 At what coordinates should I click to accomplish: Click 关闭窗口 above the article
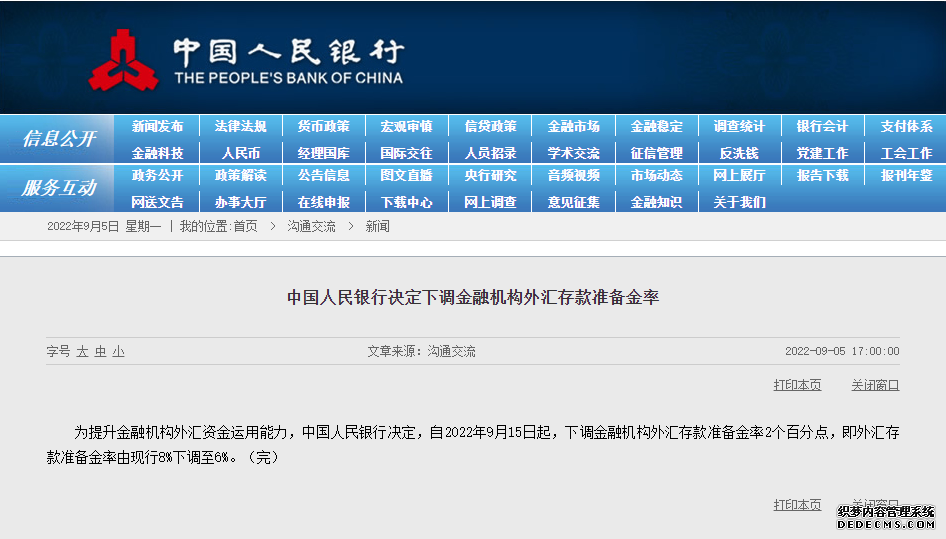point(875,385)
